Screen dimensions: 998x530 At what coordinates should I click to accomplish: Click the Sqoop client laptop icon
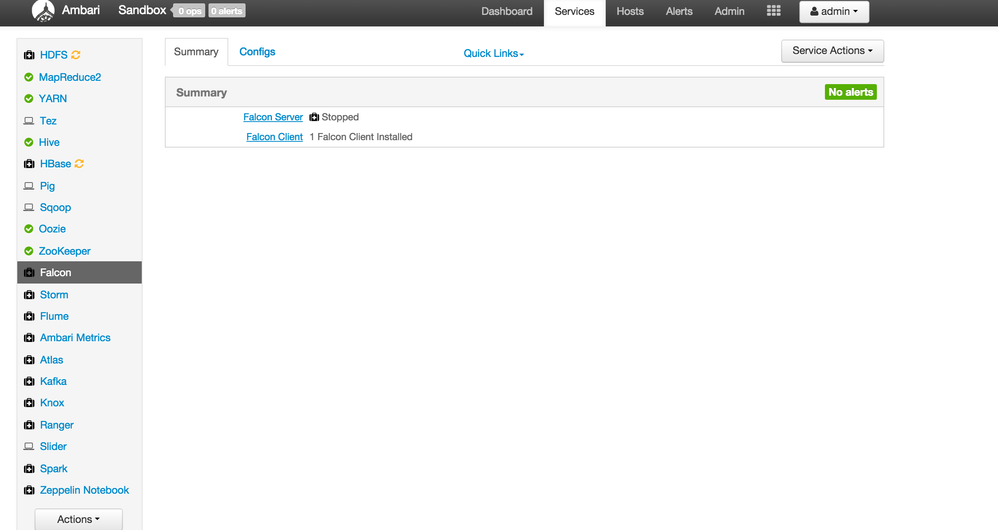(x=29, y=207)
